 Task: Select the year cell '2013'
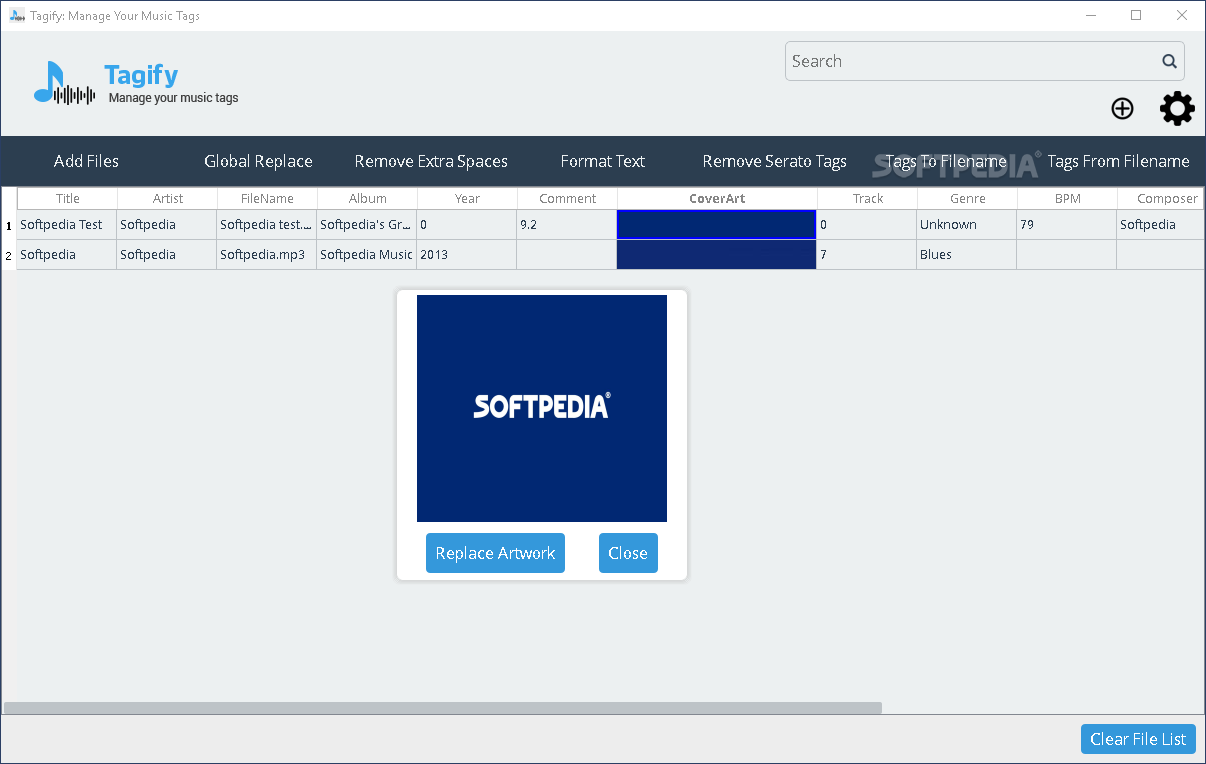467,255
